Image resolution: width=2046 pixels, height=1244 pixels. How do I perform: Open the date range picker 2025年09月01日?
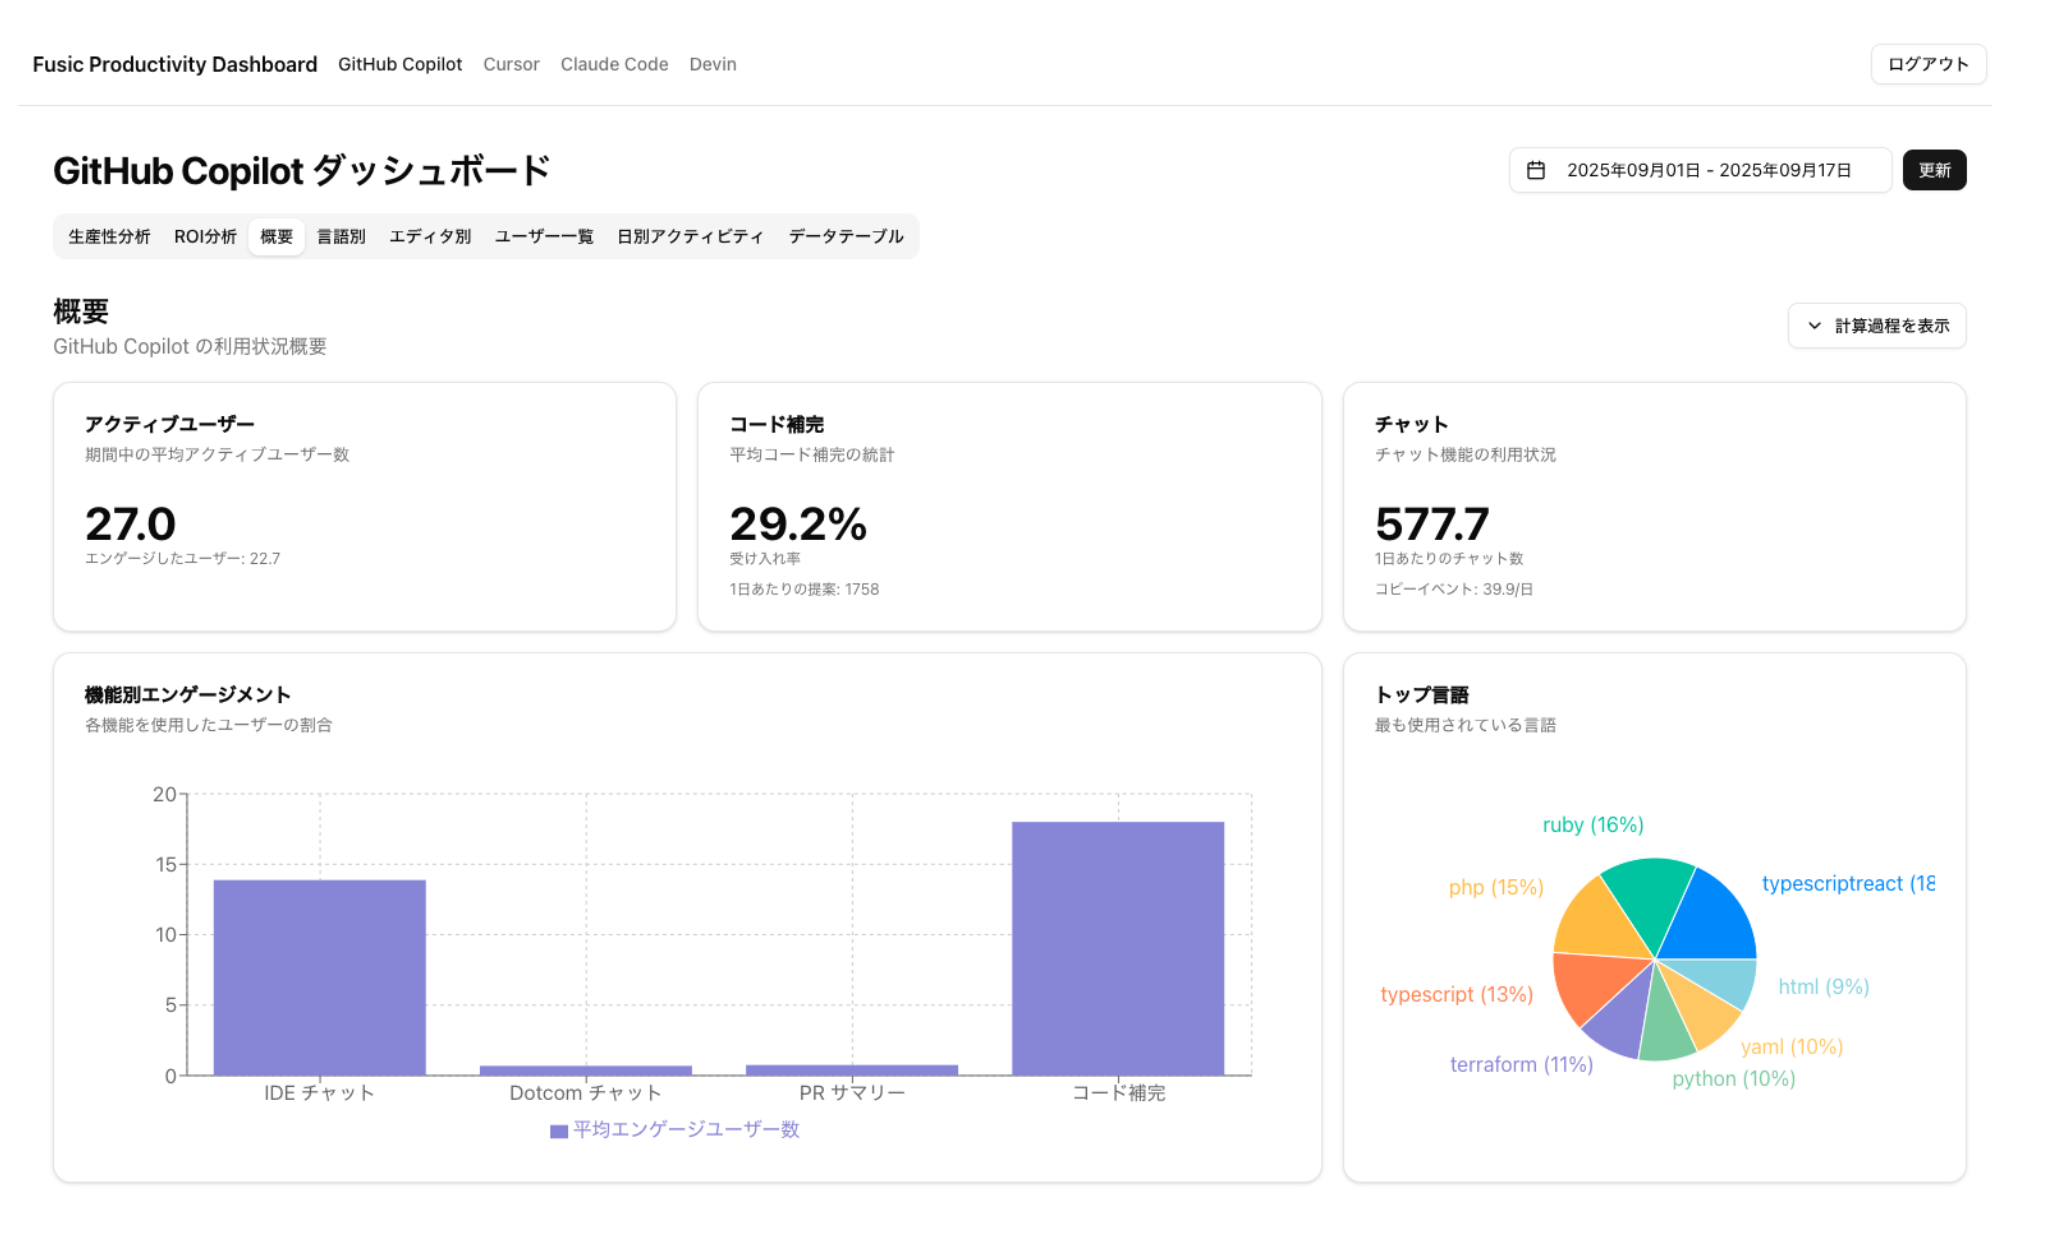pyautogui.click(x=1699, y=170)
